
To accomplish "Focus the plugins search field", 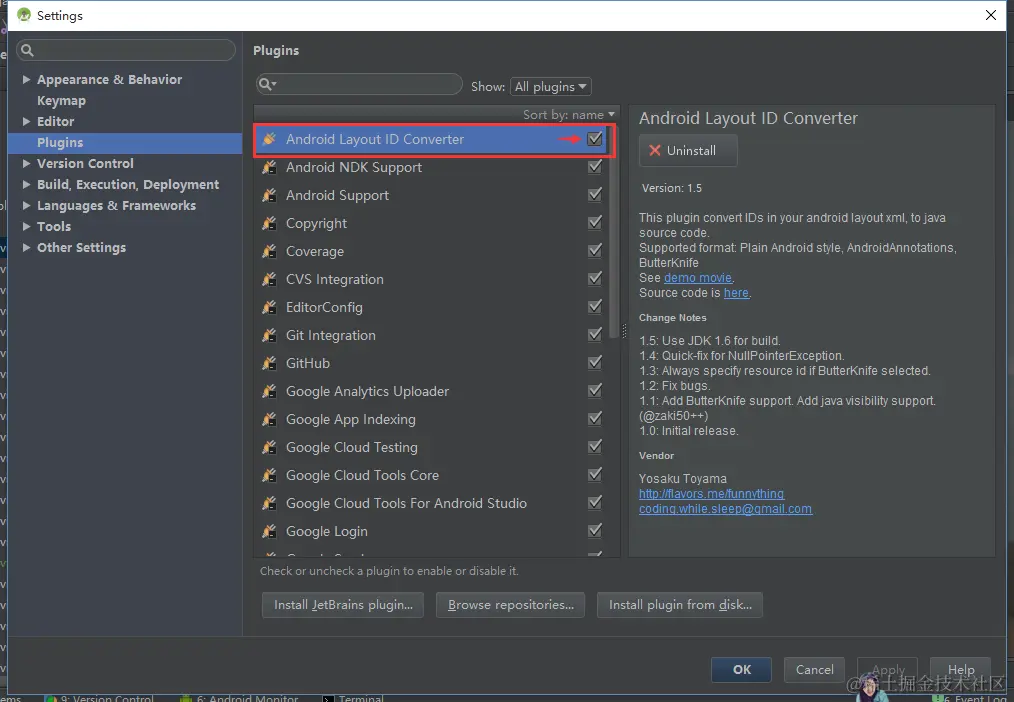I will 360,84.
